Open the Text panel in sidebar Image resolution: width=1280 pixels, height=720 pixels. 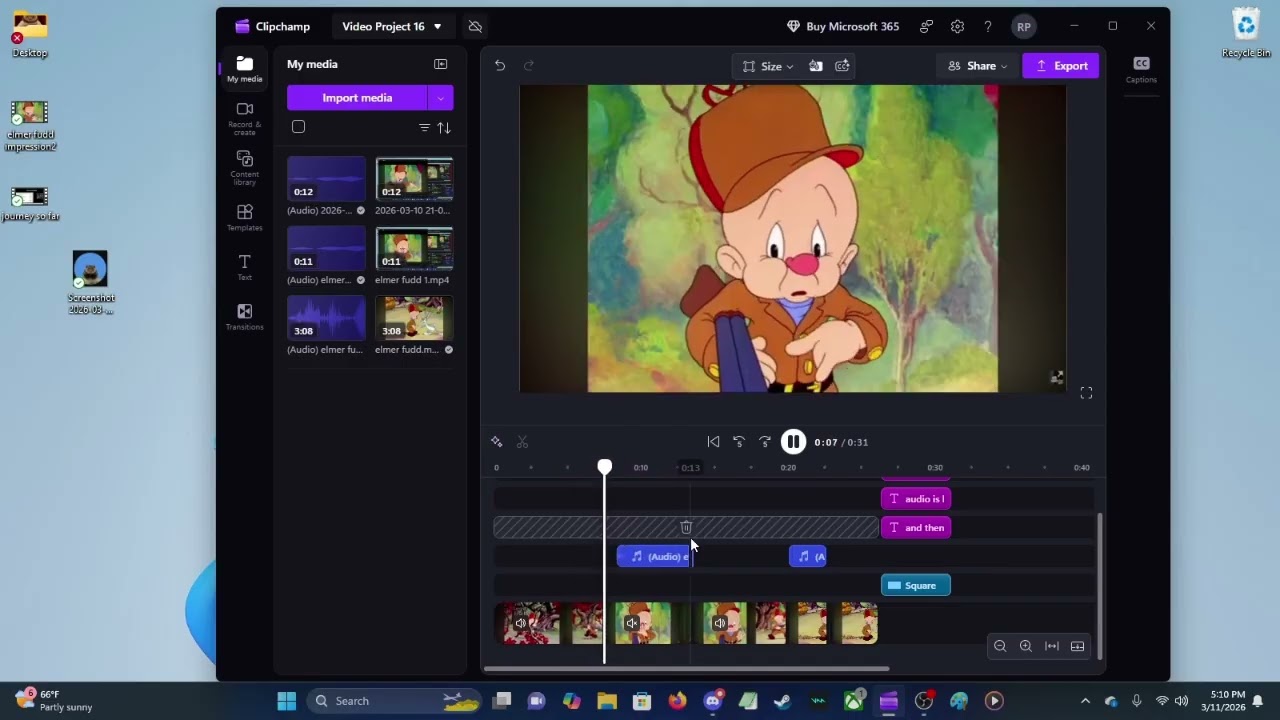pos(244,267)
